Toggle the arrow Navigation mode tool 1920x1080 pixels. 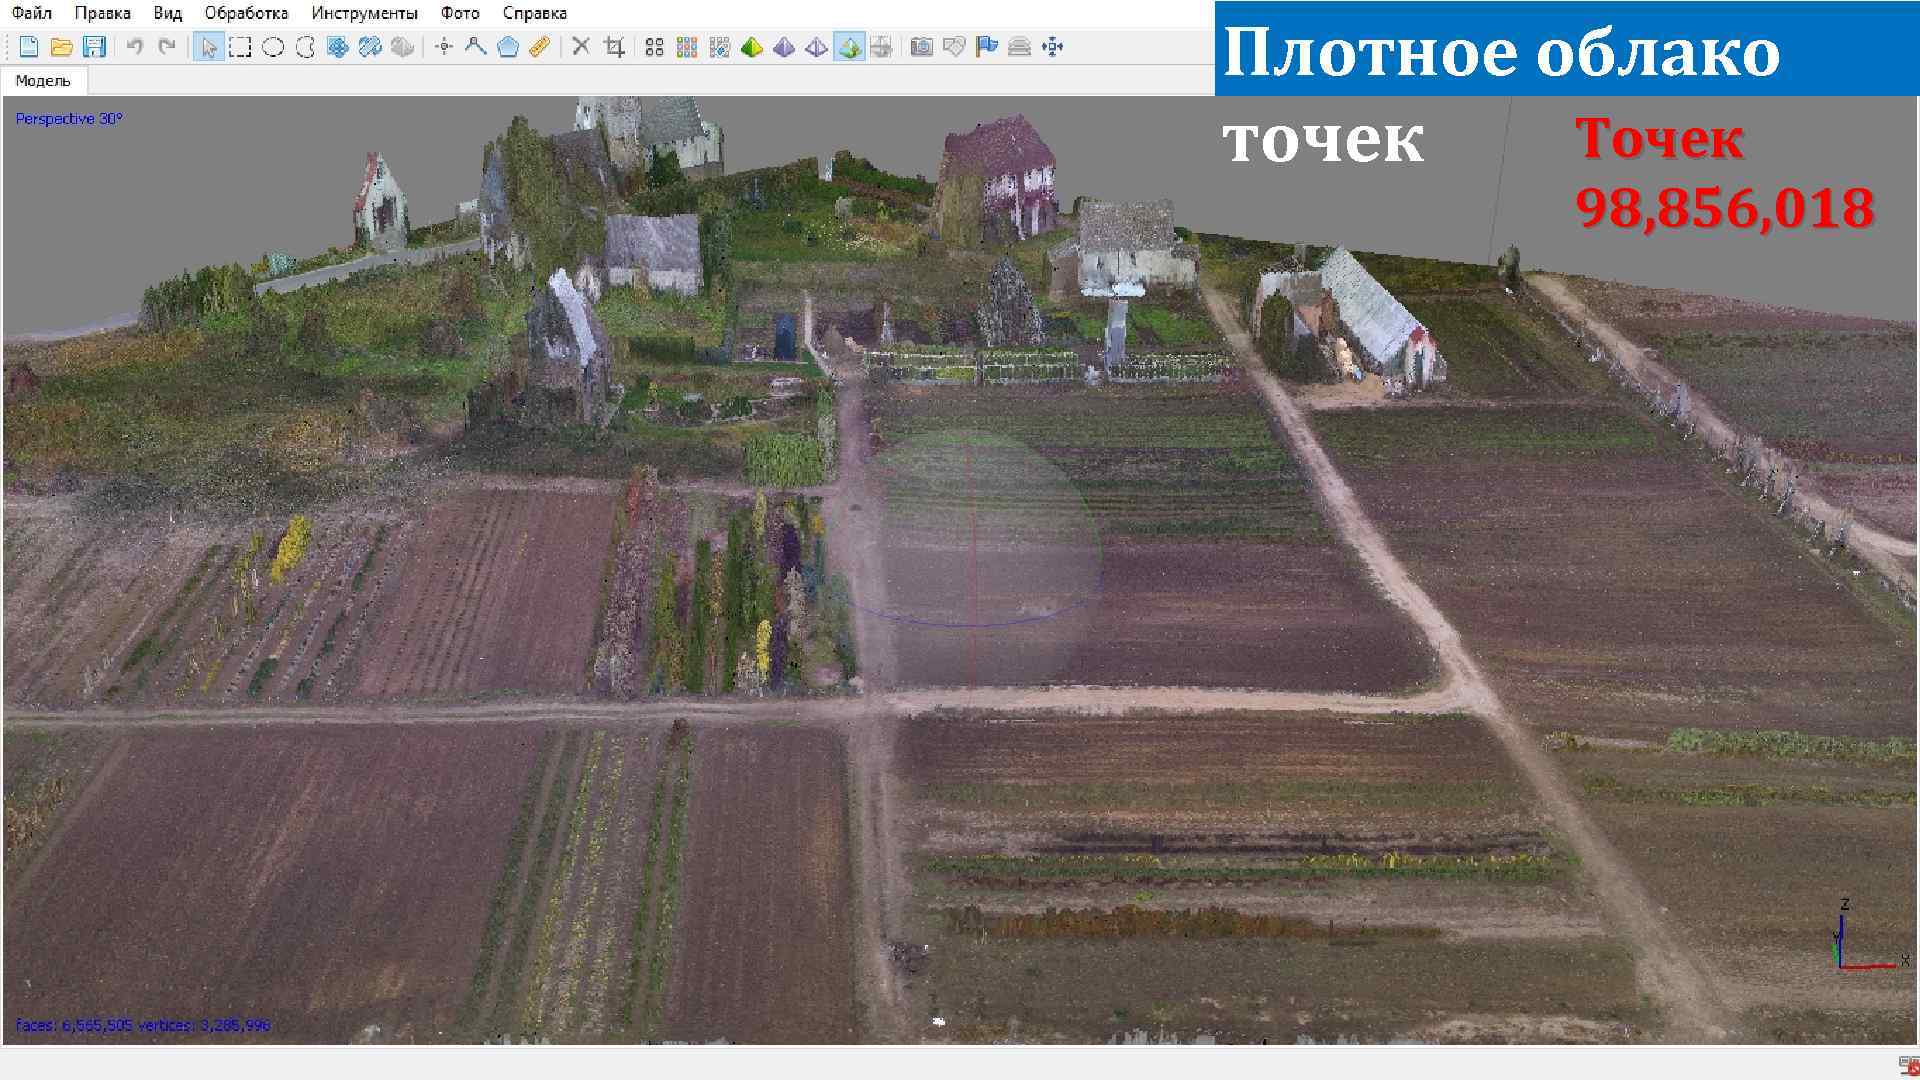[x=208, y=47]
